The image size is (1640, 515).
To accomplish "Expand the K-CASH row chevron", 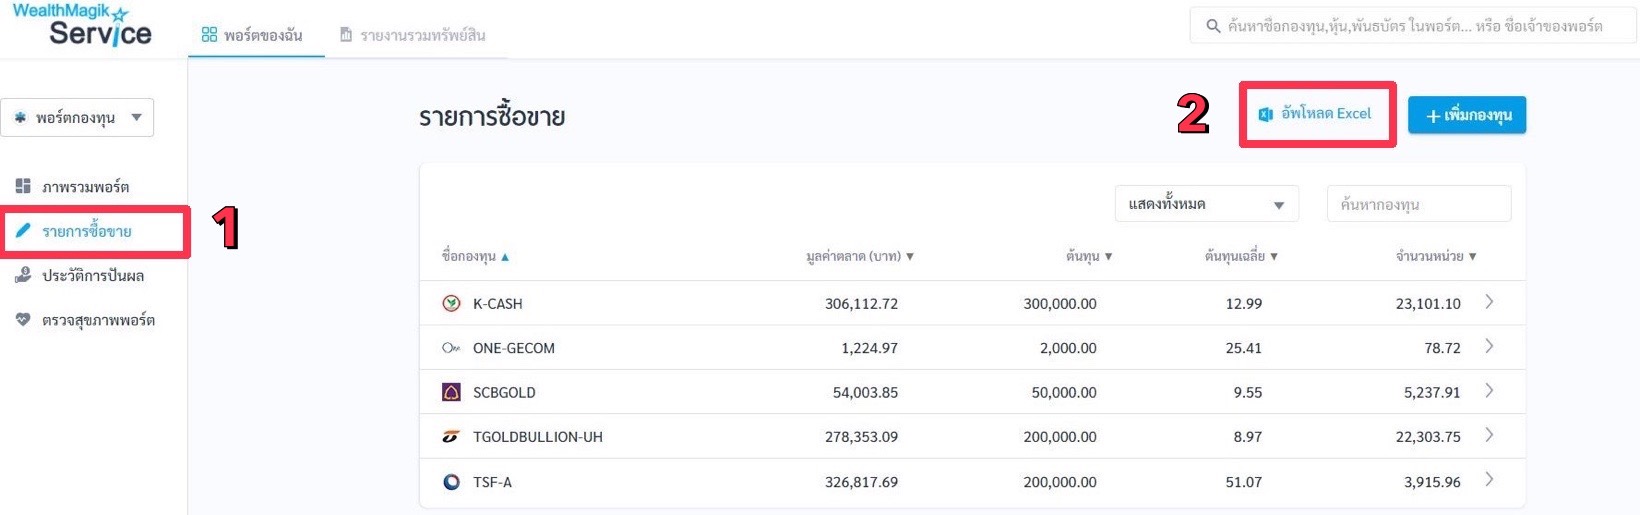I will [1489, 302].
